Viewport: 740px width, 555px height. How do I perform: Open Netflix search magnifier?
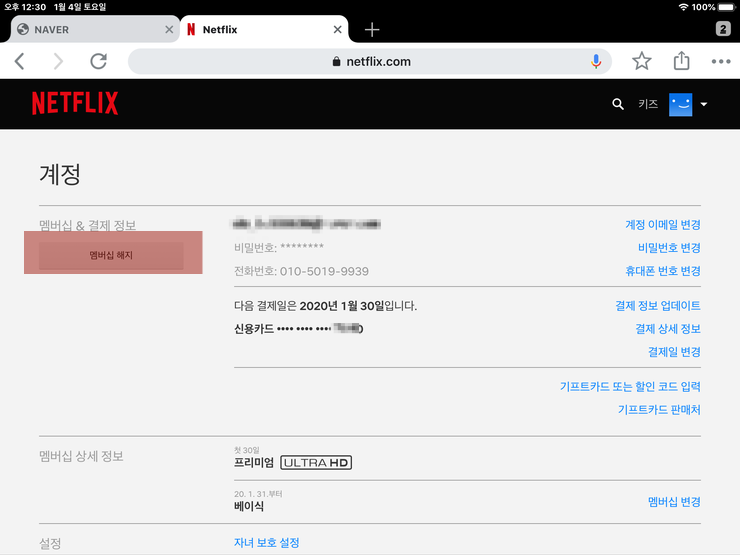(618, 104)
